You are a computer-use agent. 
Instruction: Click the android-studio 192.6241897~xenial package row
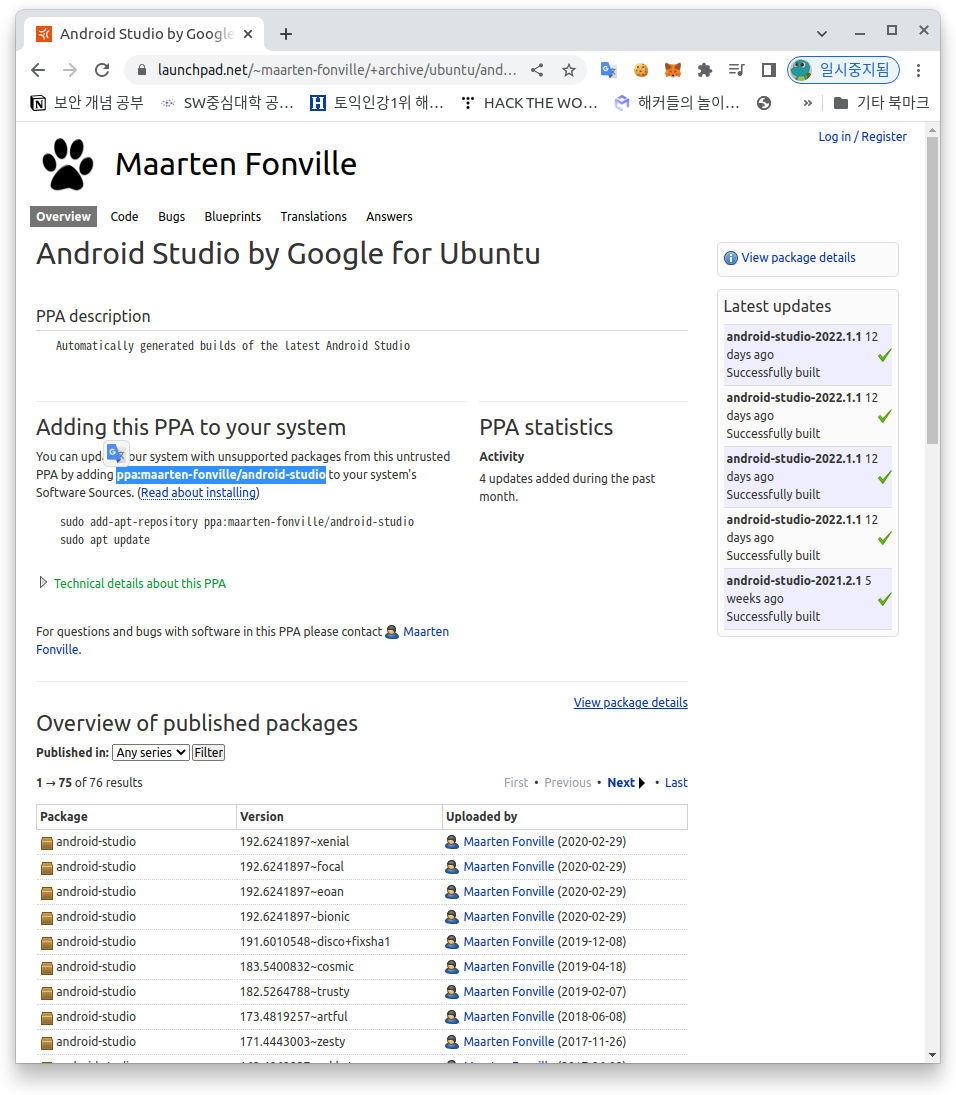(362, 842)
